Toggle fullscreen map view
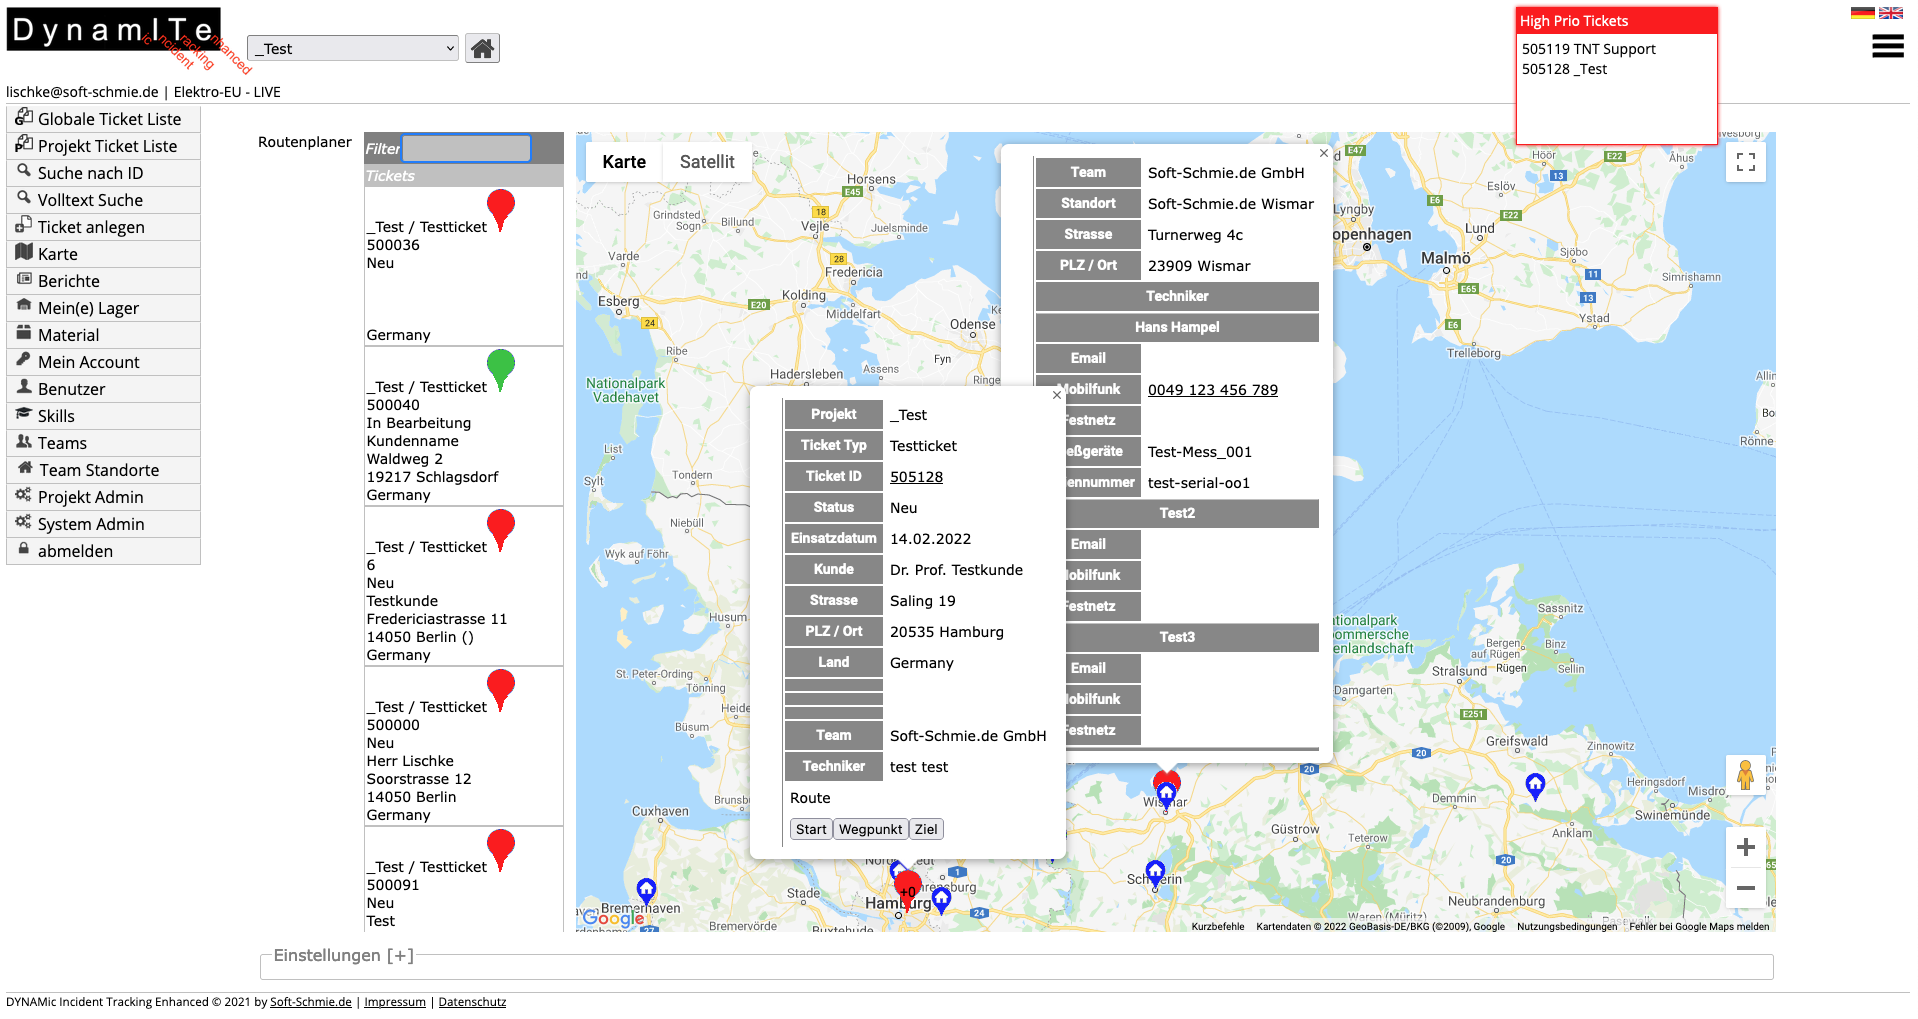Screen dimensions: 1918x1019 tap(1745, 162)
